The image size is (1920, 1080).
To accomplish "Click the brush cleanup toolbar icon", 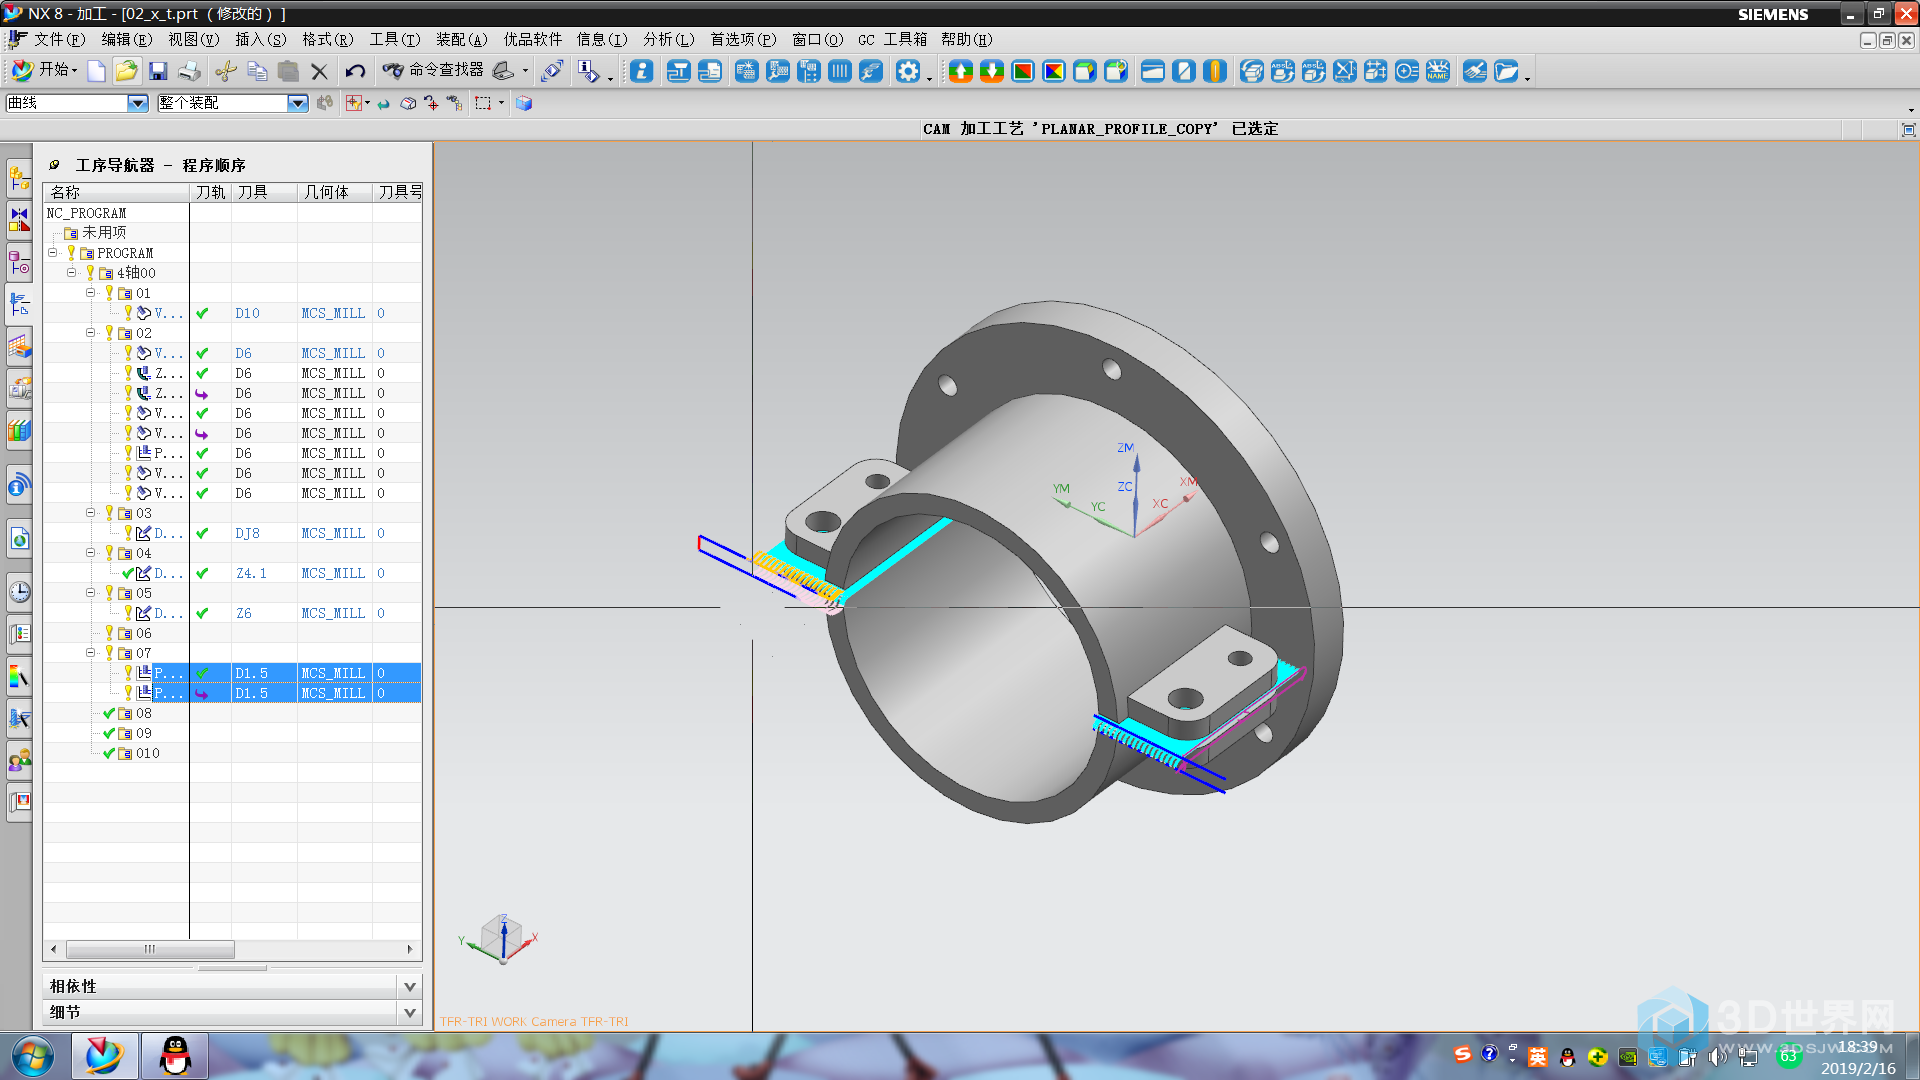I will tap(1475, 71).
